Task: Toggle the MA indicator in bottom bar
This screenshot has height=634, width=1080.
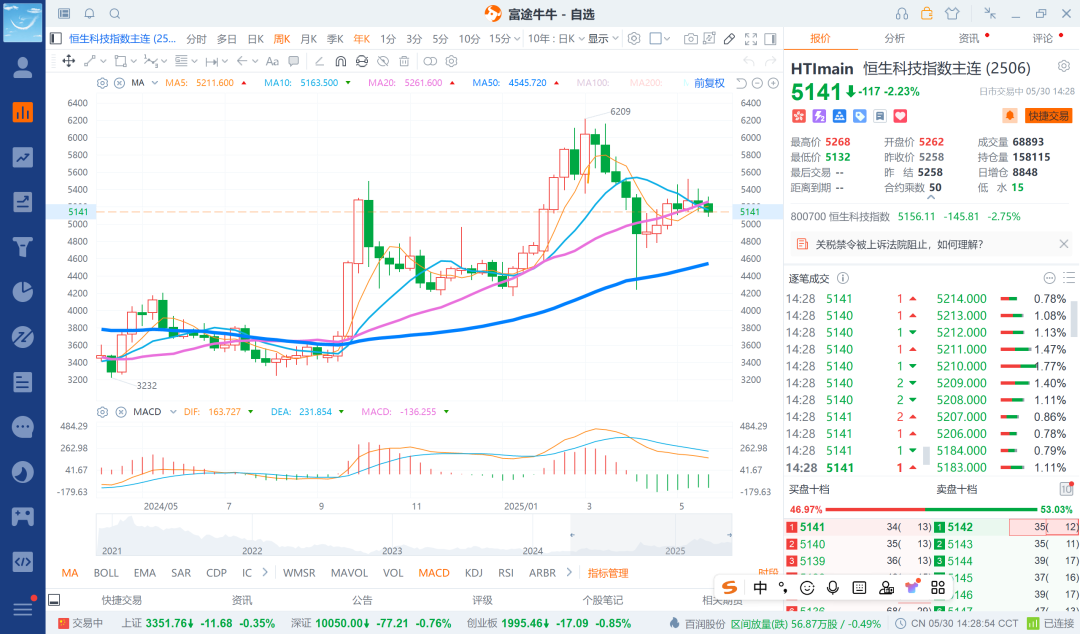Action: click(70, 573)
